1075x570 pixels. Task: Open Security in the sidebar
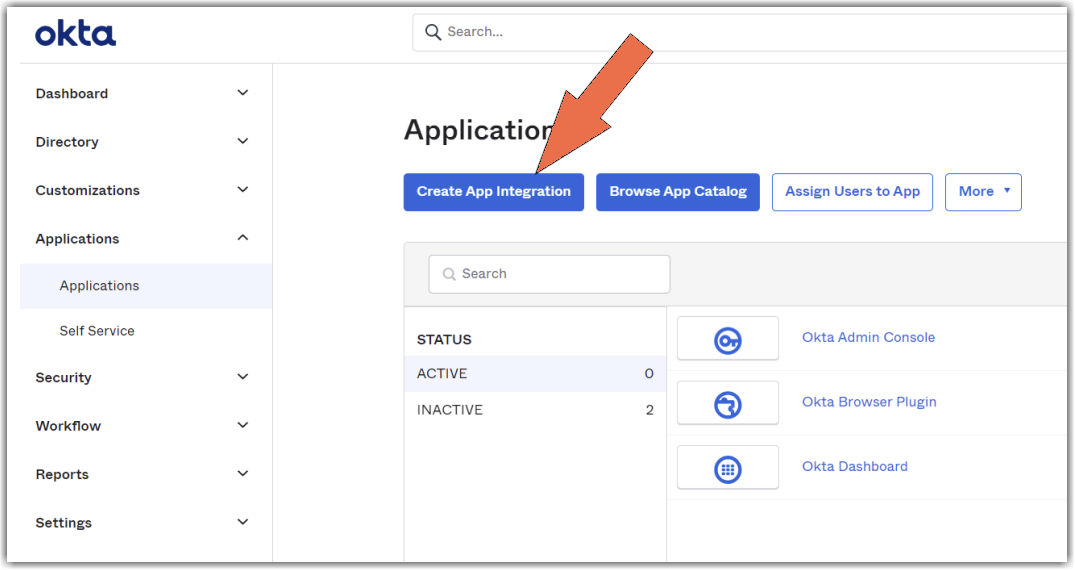[x=63, y=377]
